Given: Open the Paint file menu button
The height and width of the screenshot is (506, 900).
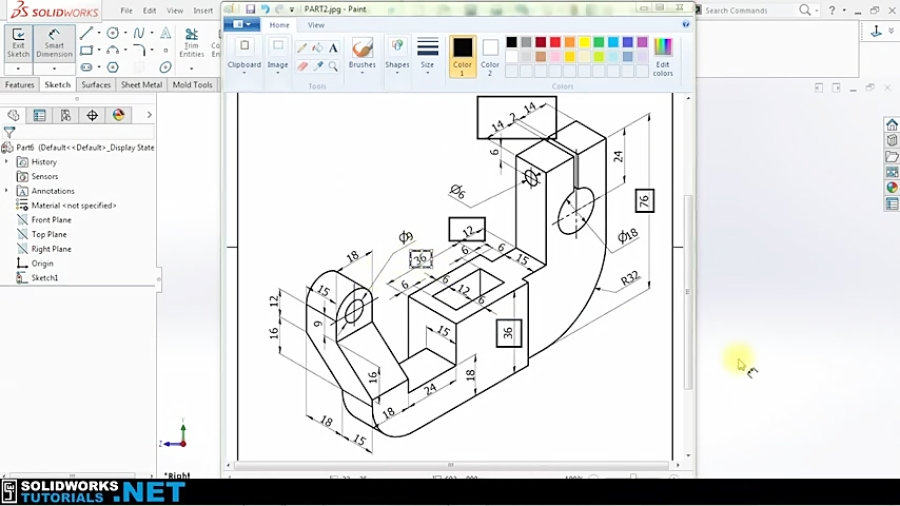Looking at the screenshot, I should click(x=242, y=25).
